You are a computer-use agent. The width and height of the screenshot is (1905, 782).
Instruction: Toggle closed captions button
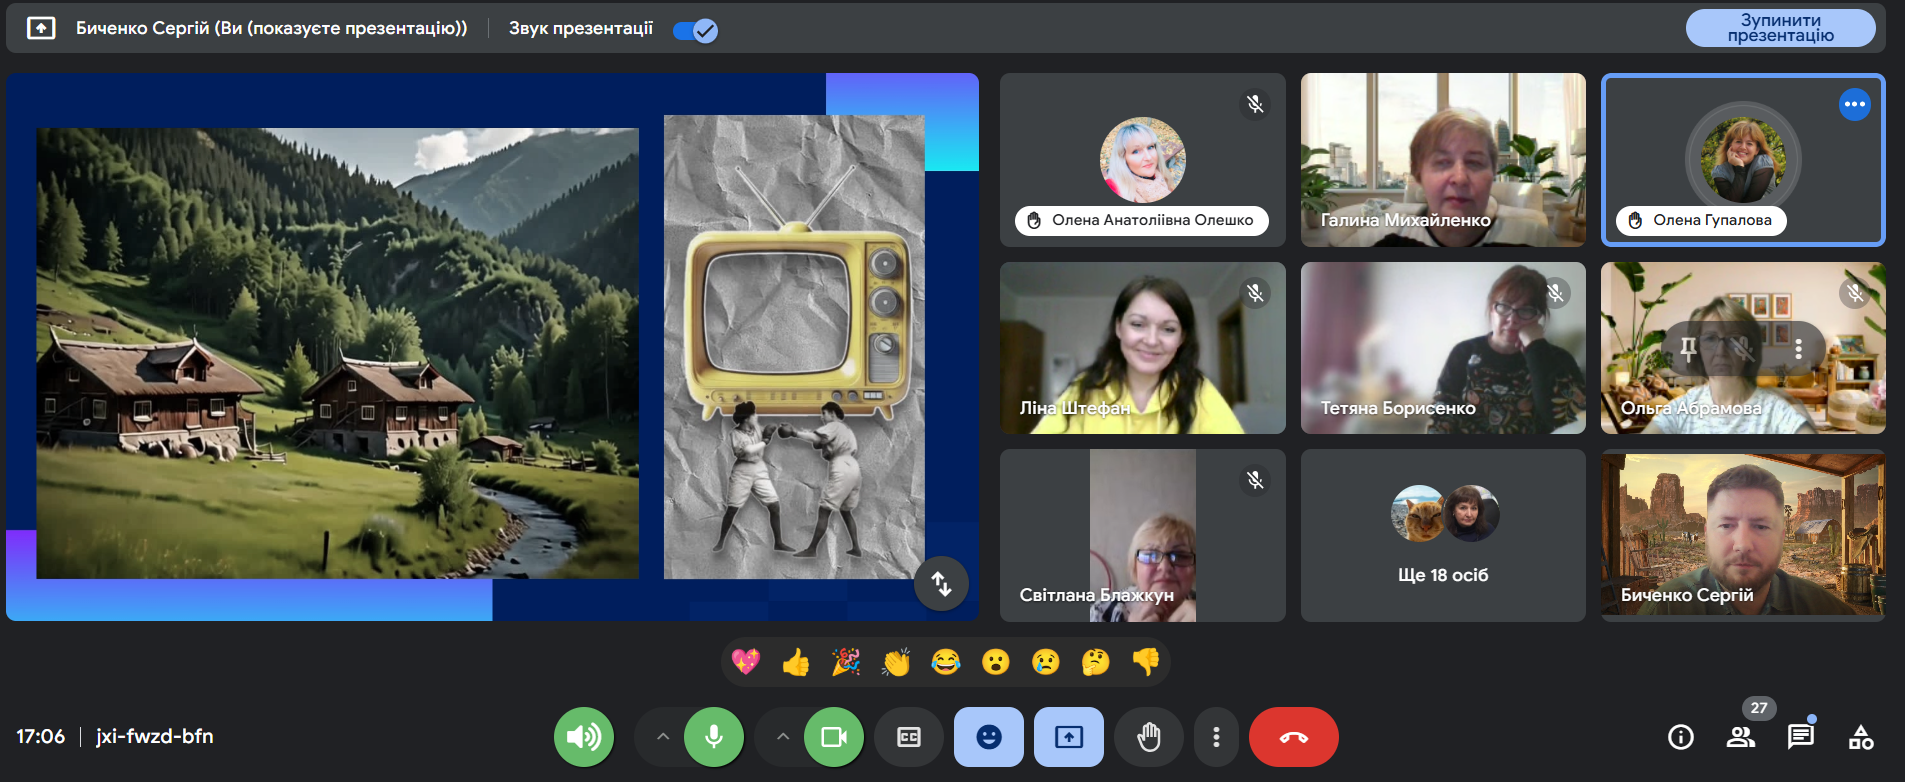coord(909,737)
